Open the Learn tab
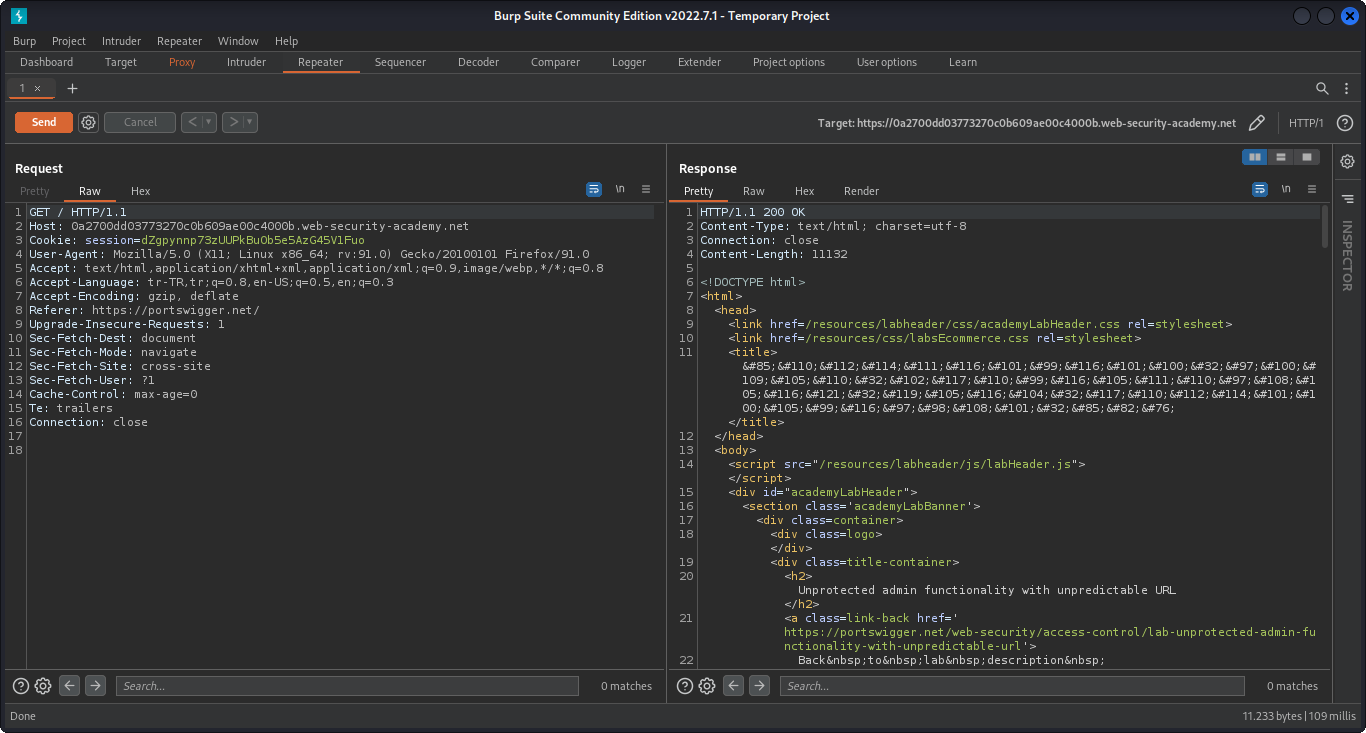Viewport: 1366px width, 733px height. tap(963, 62)
